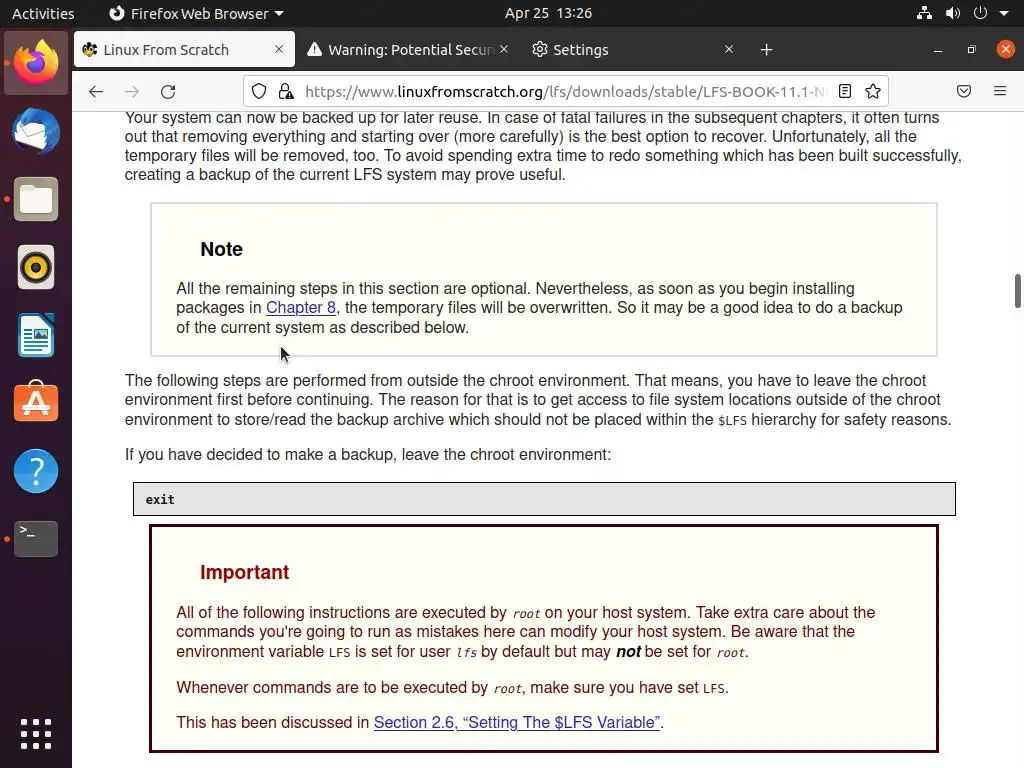Close the Firefox window
Screen dimensions: 1024x768
tap(1006, 50)
